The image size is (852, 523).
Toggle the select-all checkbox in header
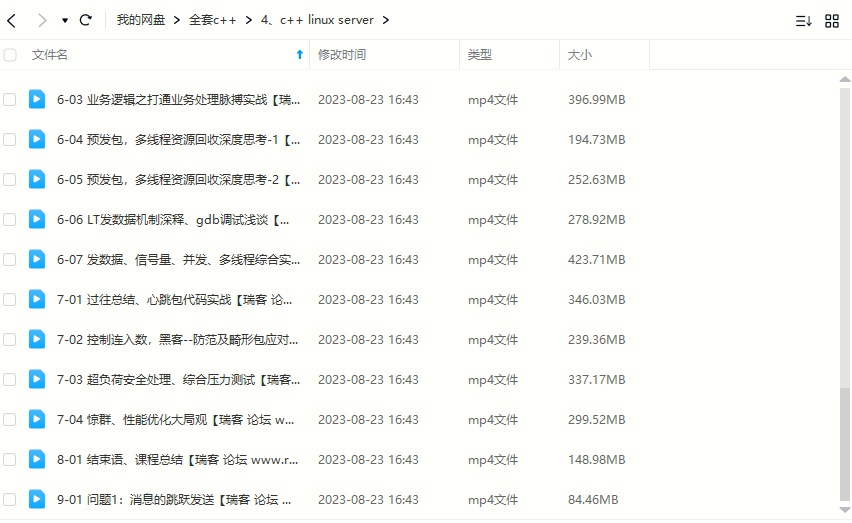(10, 55)
